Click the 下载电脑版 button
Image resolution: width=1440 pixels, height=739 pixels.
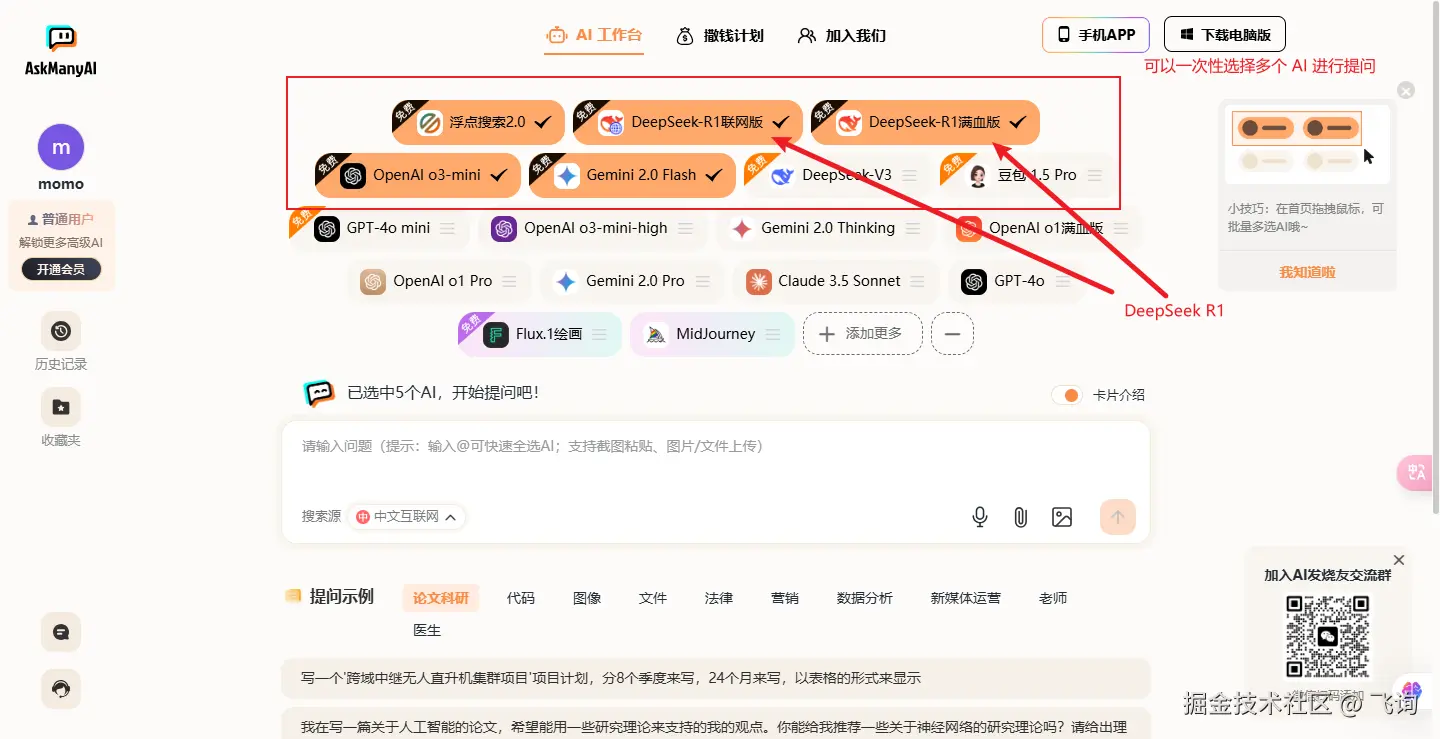pos(1225,35)
